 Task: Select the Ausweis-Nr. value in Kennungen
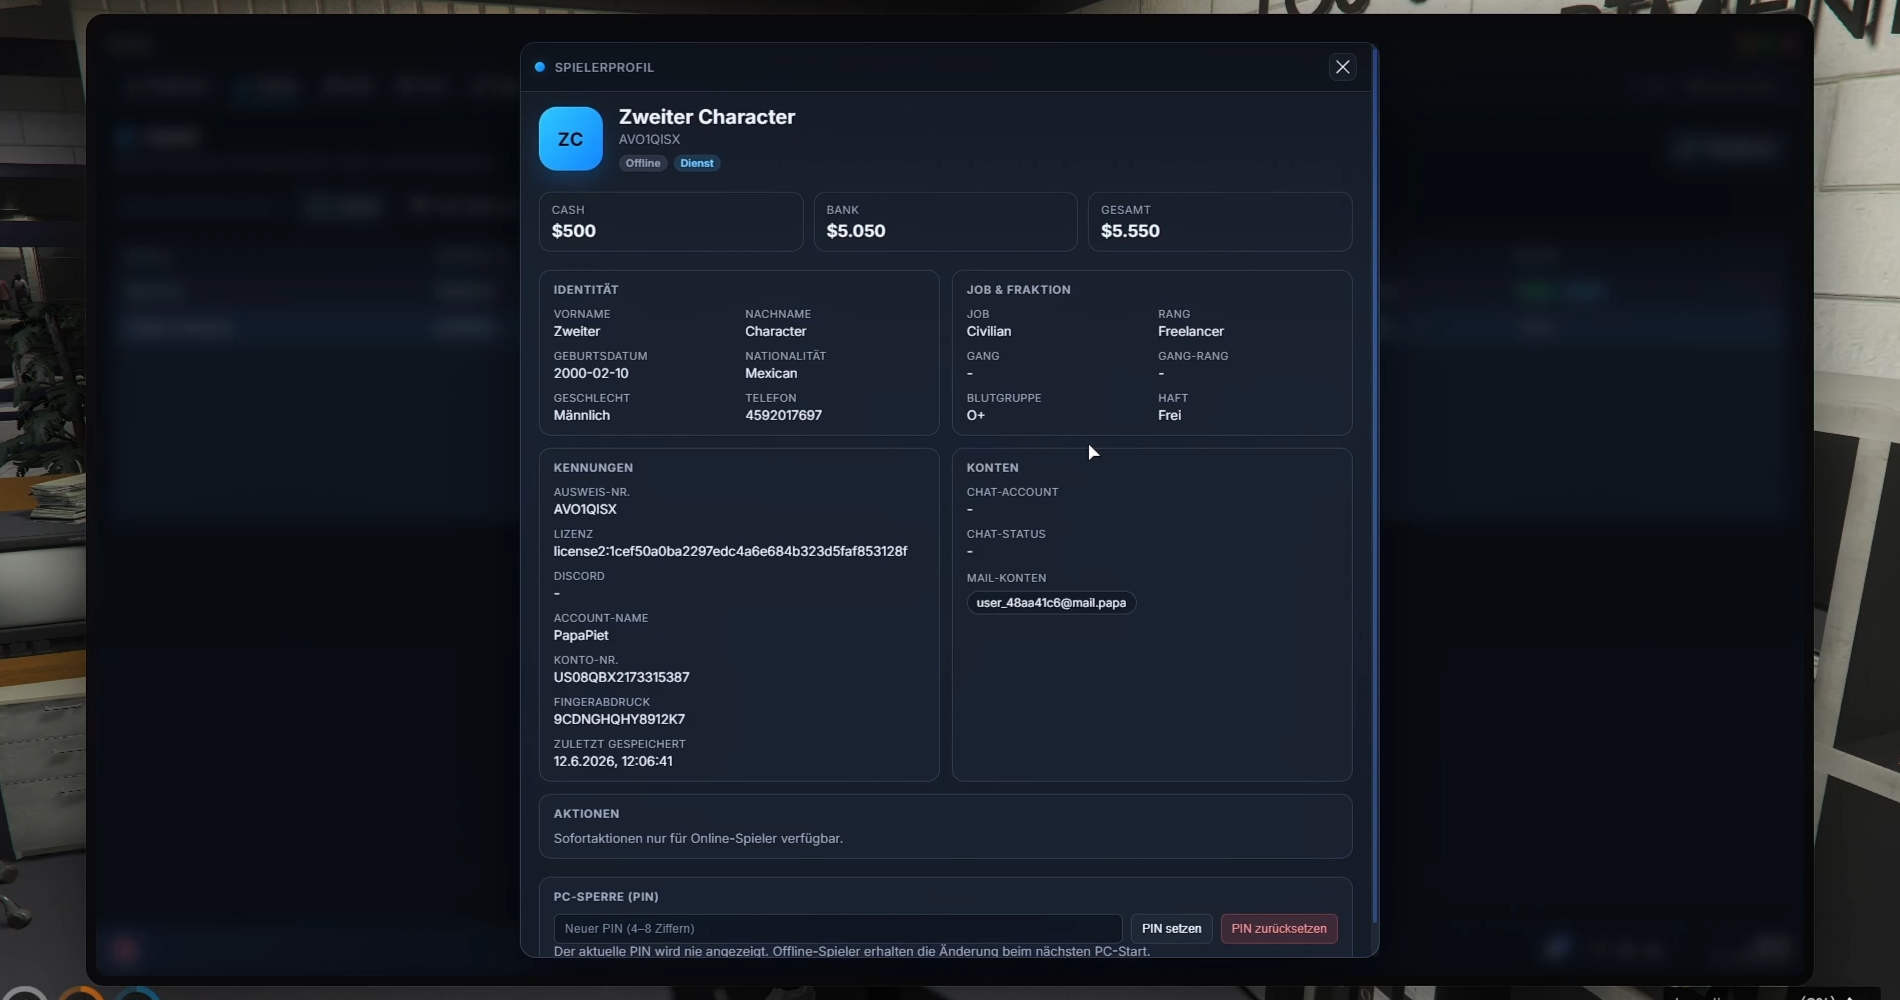(585, 509)
